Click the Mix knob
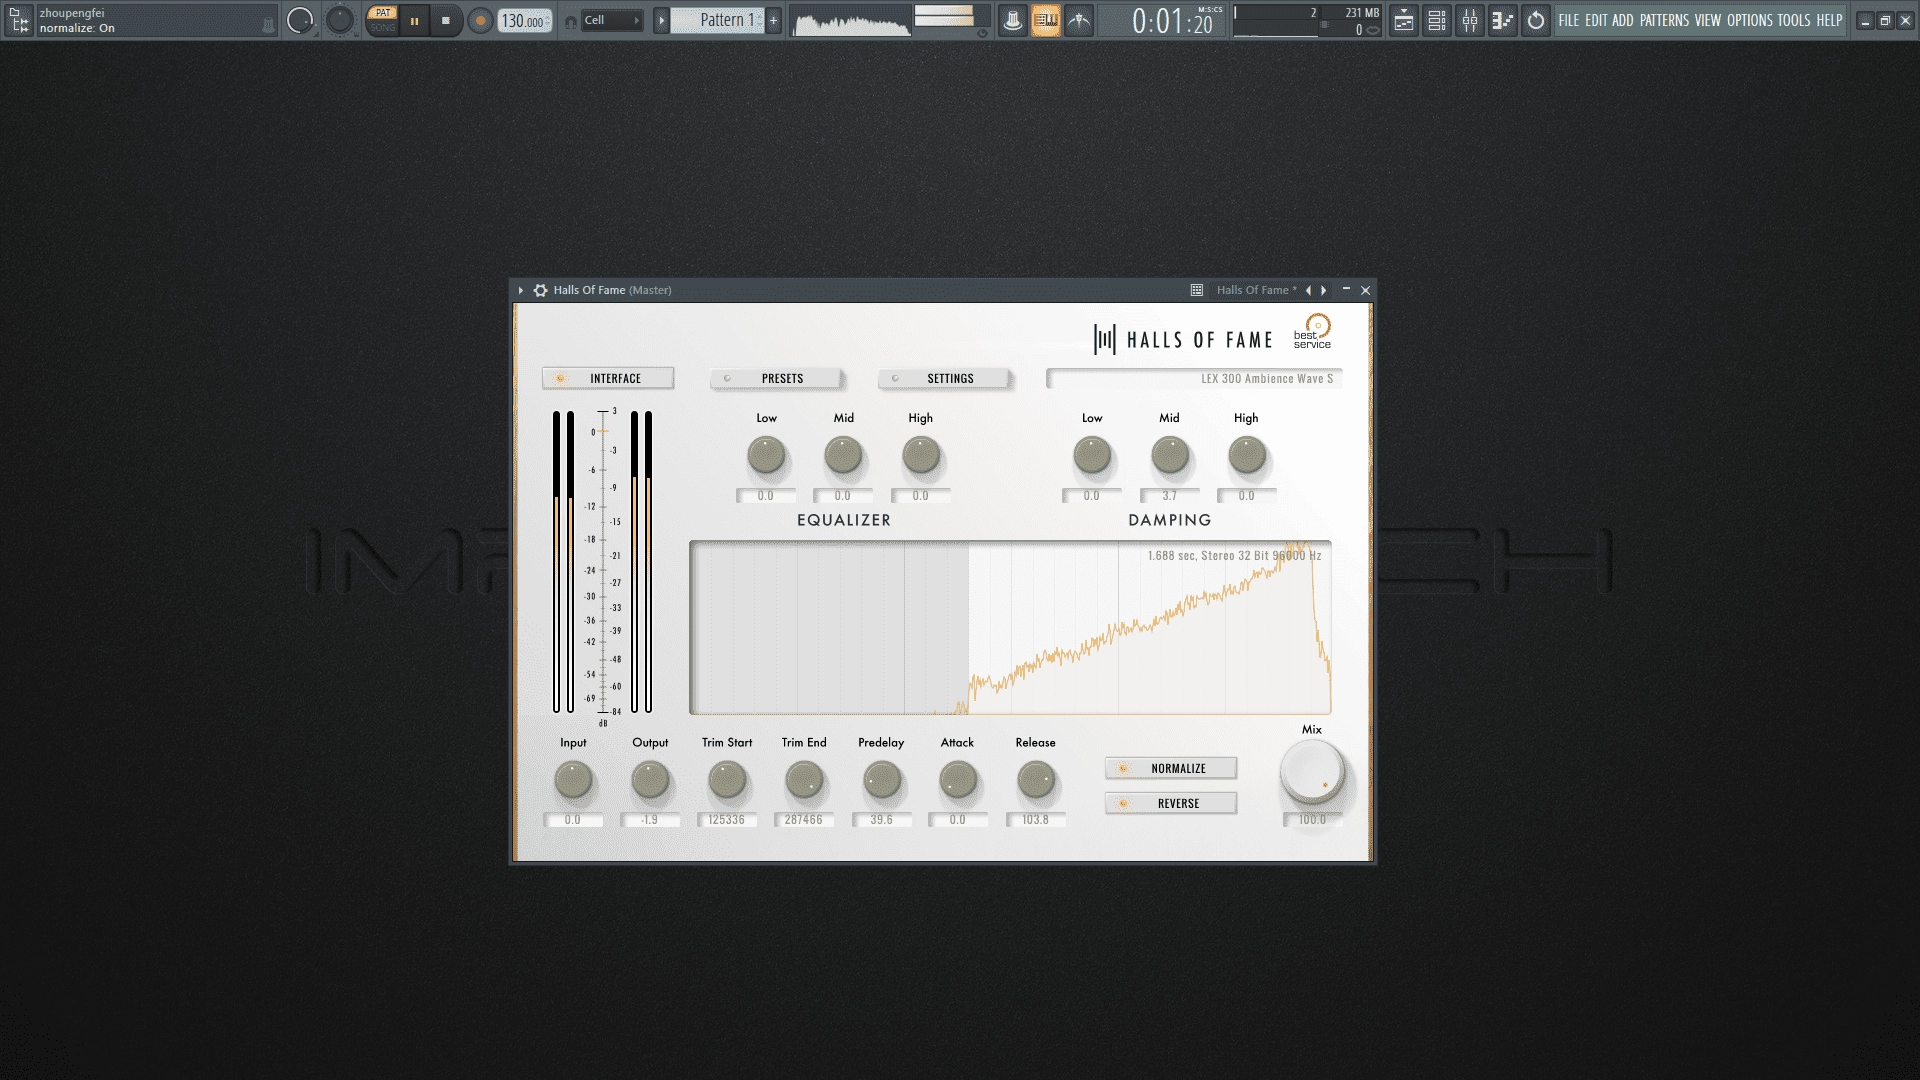 click(x=1312, y=772)
